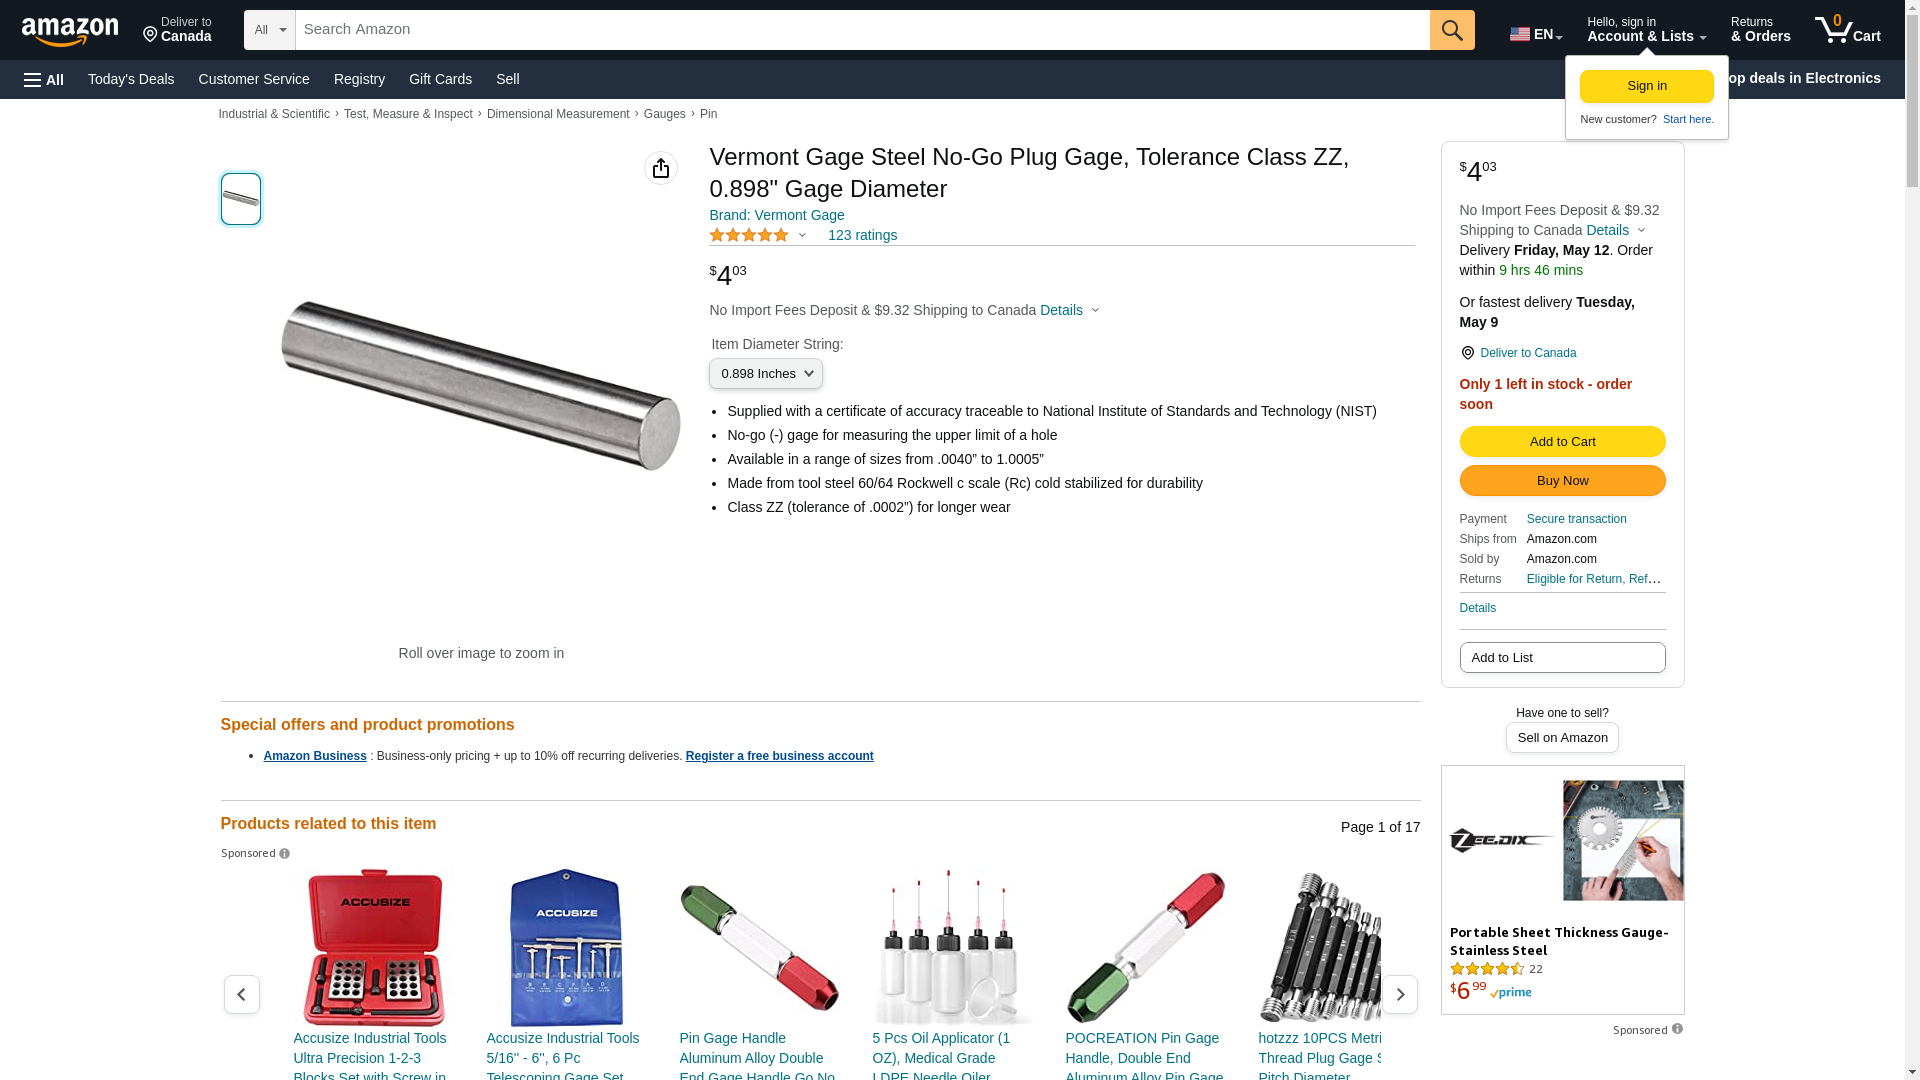1920x1080 pixels.
Task: Click the Sponsored info icon under Products related
Action: [285, 854]
